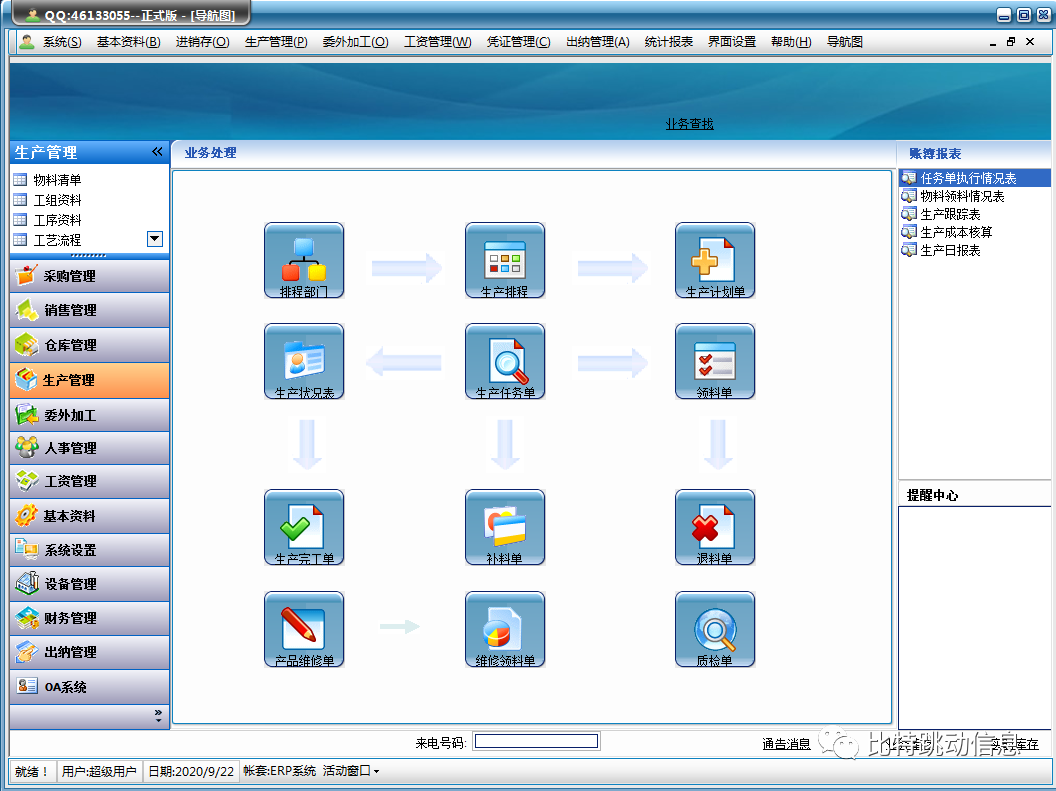The height and width of the screenshot is (791, 1056).
Task: Click the 质检单 magnifier icon
Action: [x=714, y=627]
